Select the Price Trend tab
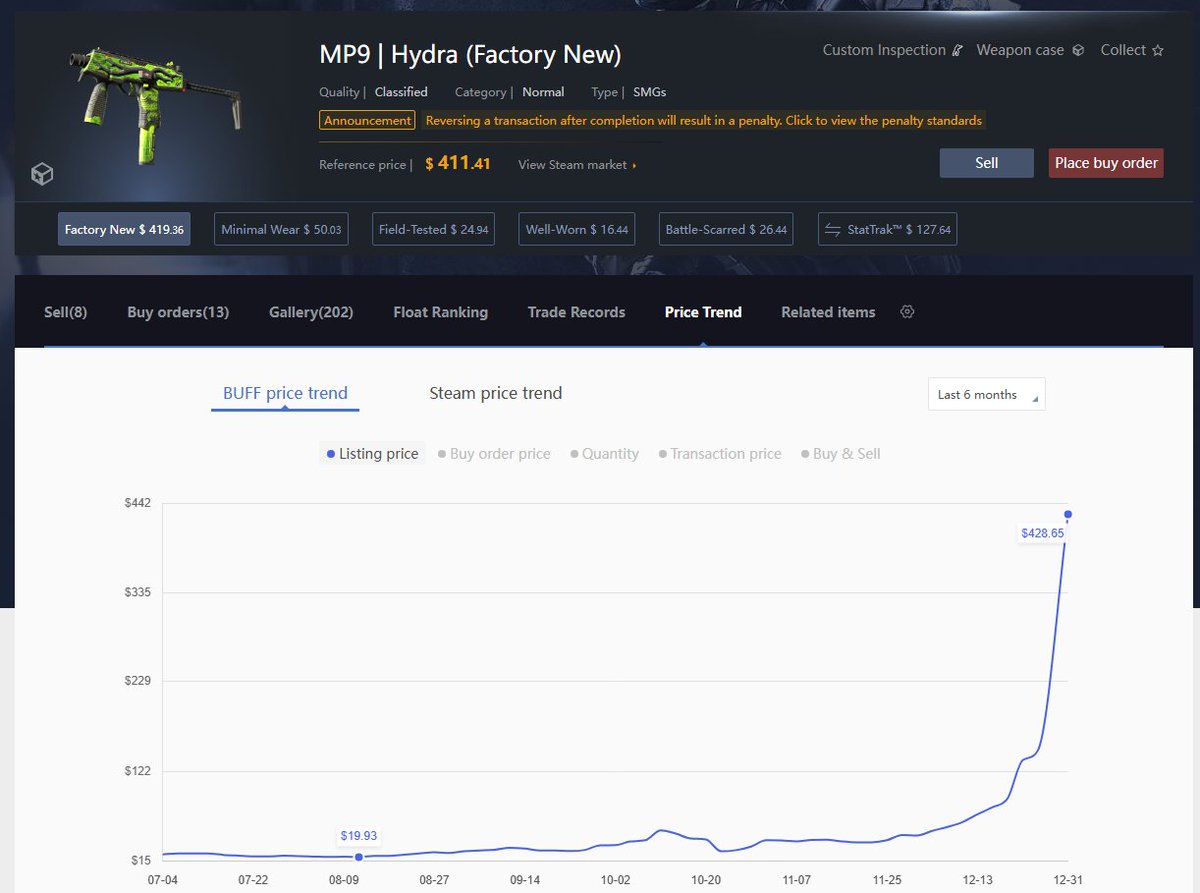The width and height of the screenshot is (1200, 893). (703, 312)
